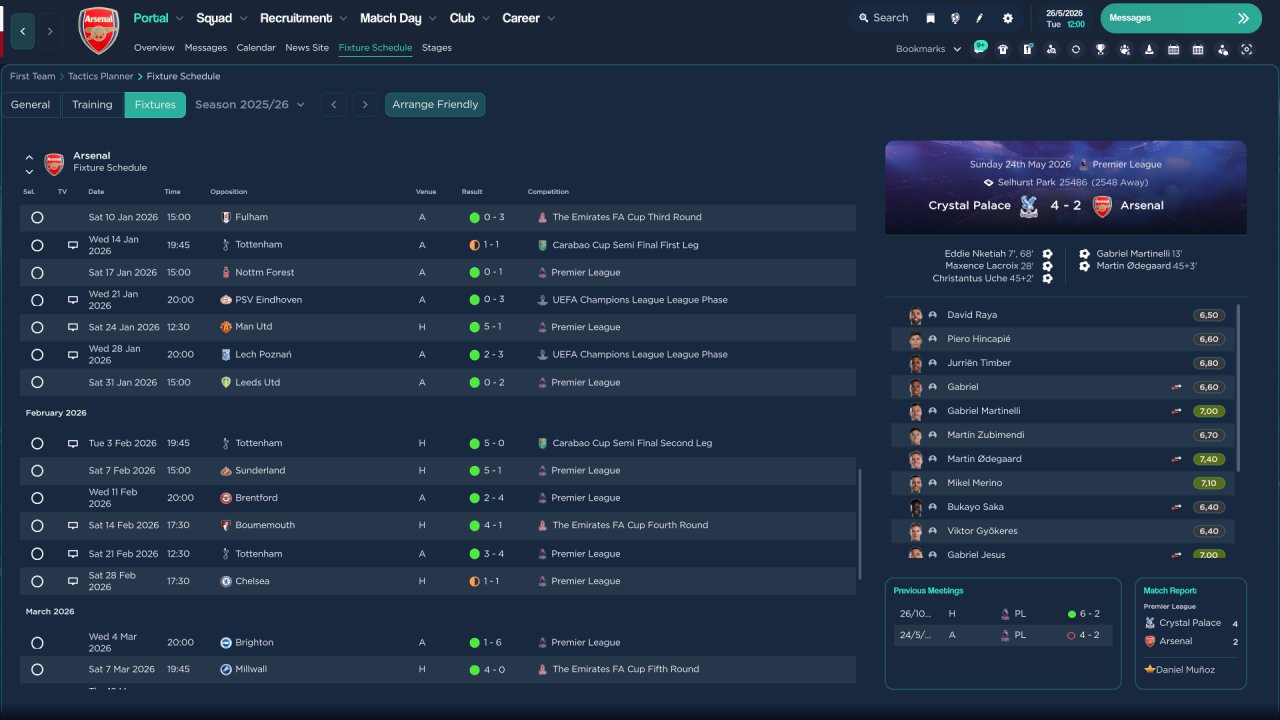Click the green Messages continue button

[x=1181, y=18]
